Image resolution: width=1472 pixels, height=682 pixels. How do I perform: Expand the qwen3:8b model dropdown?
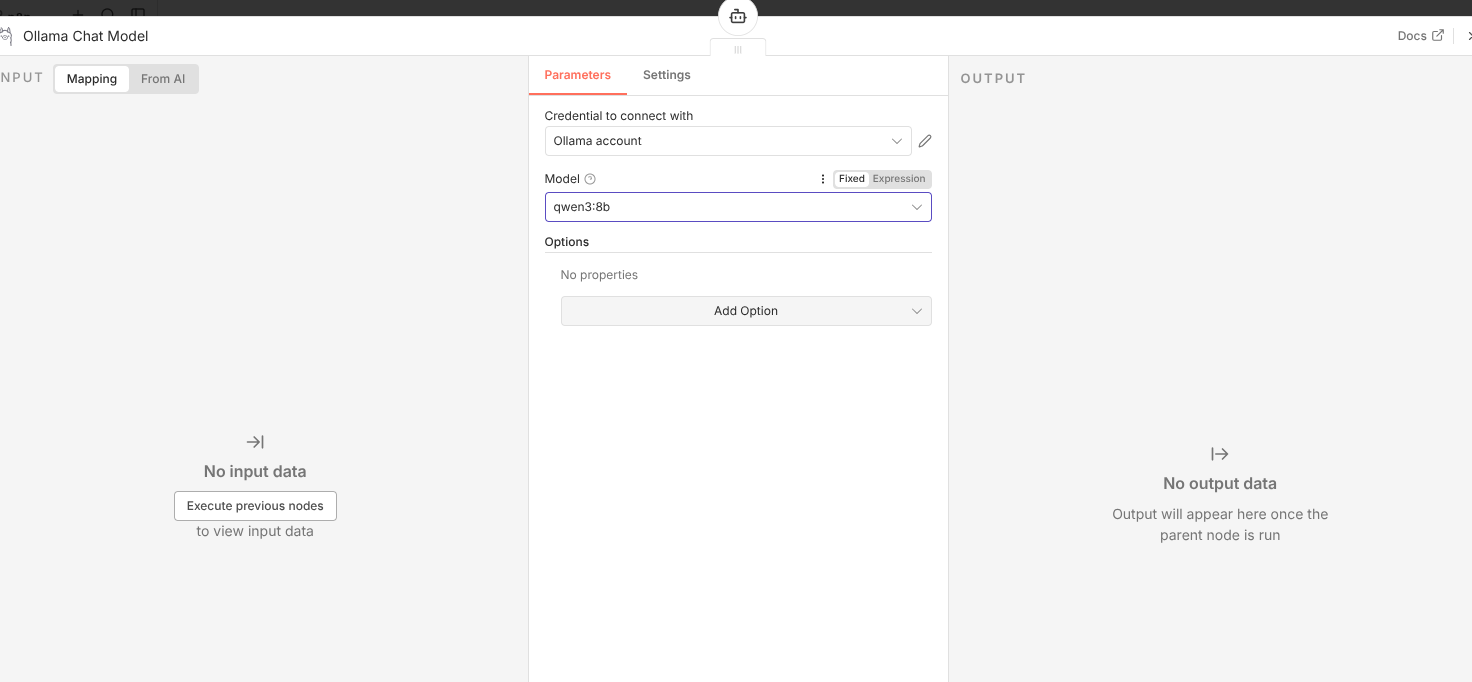click(x=737, y=207)
